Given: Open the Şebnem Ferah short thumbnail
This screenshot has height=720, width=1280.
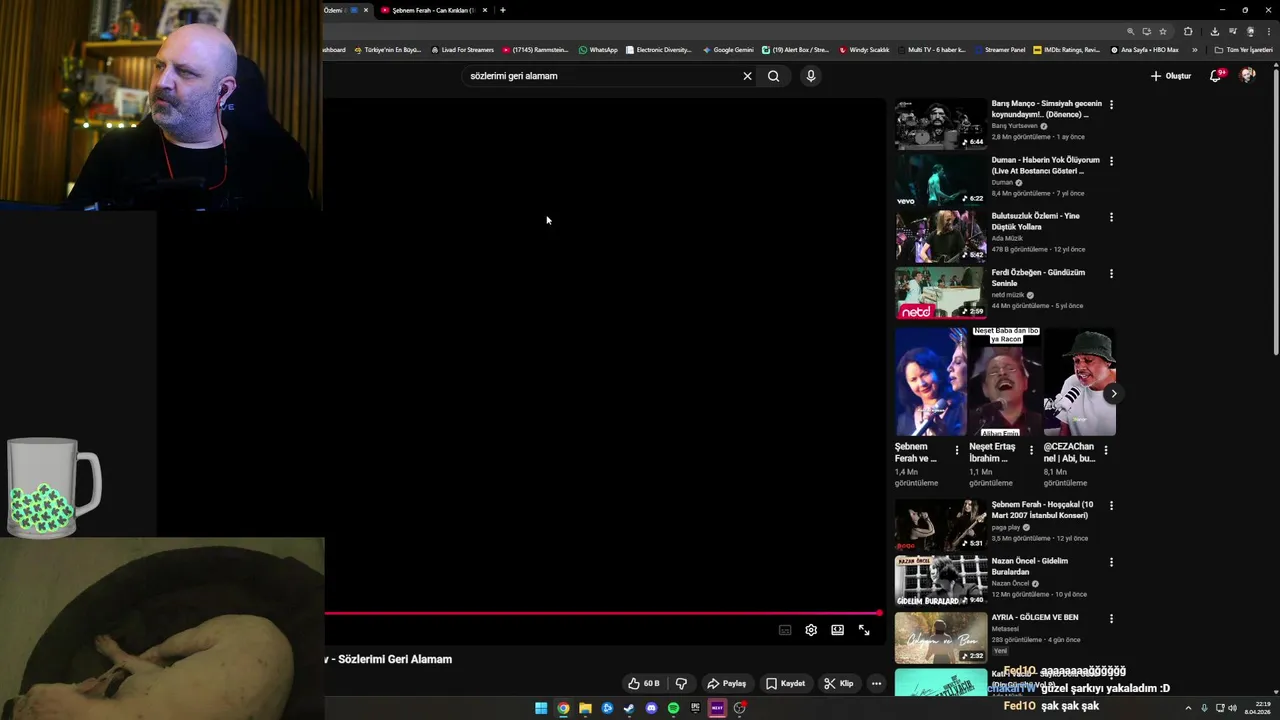Looking at the screenshot, I should (x=930, y=382).
